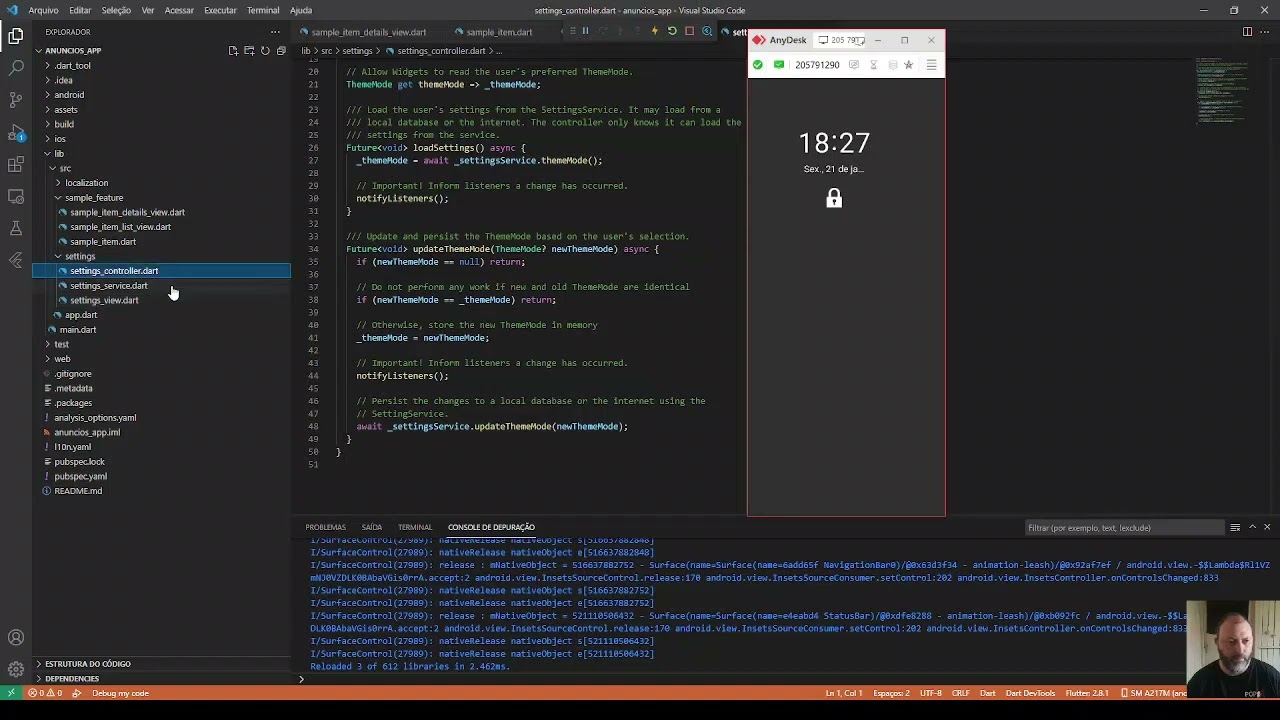Click the New Folder icon in Explorer
This screenshot has height=720, width=1280.
point(249,51)
